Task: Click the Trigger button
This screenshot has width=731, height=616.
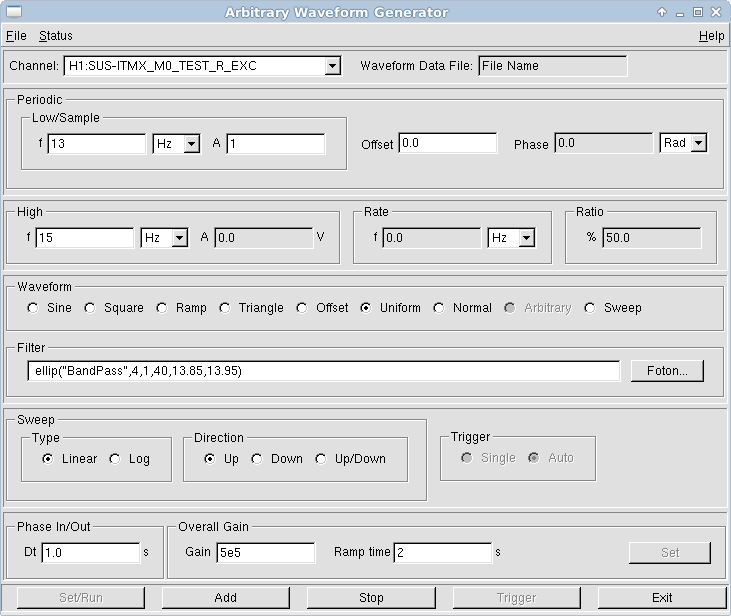Action: (517, 597)
